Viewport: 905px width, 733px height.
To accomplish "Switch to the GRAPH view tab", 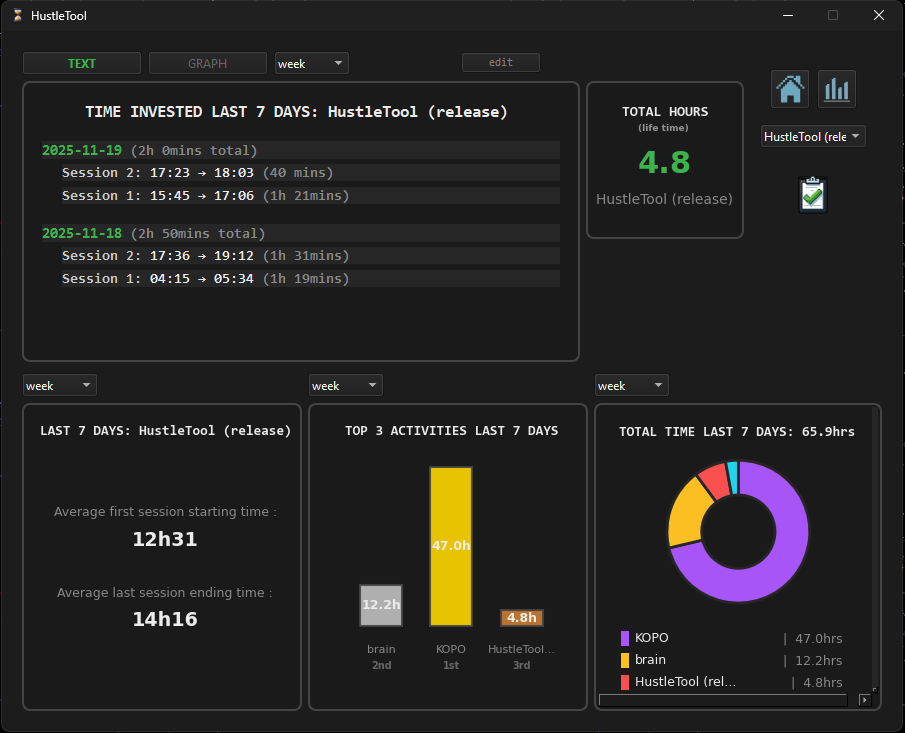I will (208, 63).
